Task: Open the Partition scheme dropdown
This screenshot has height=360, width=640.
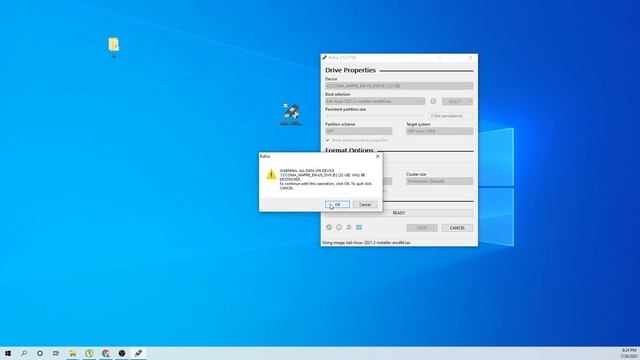Action: point(358,131)
